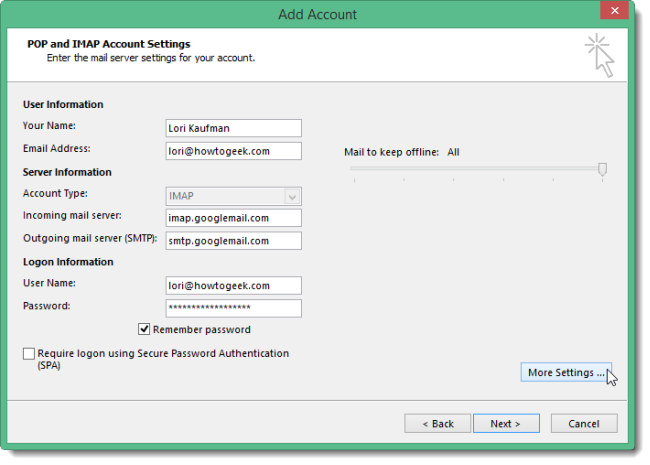Focus the Password field
Screen dimensions: 650x465
tap(233, 308)
